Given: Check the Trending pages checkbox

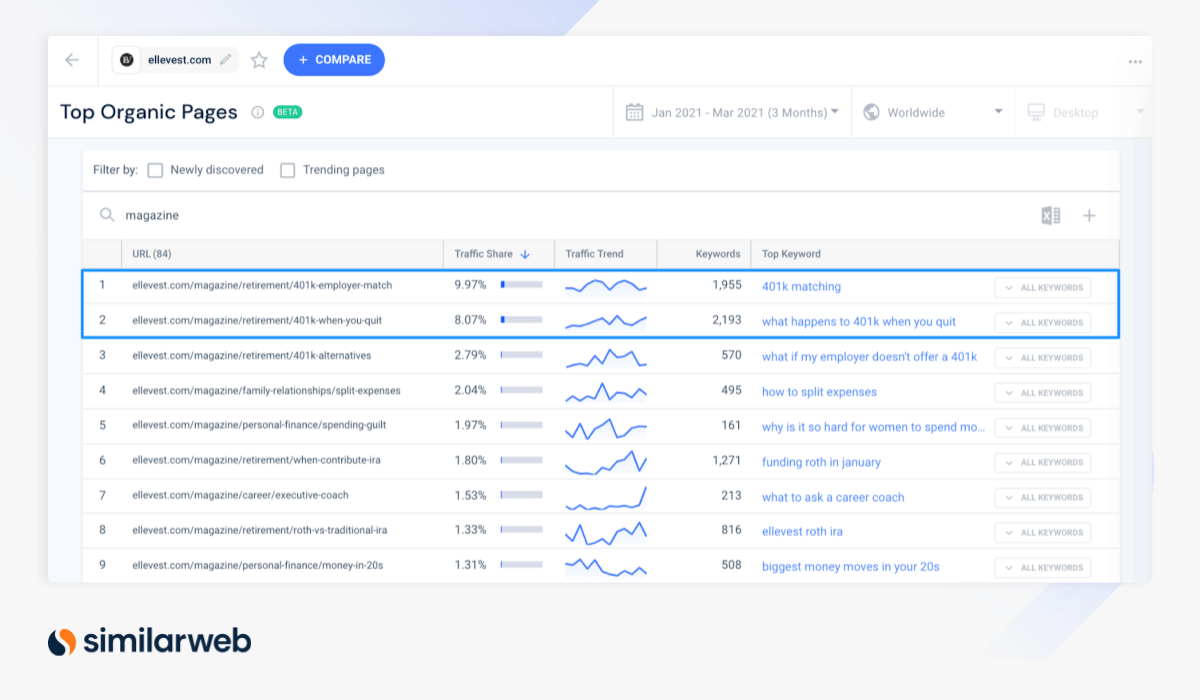Looking at the screenshot, I should click(x=287, y=170).
